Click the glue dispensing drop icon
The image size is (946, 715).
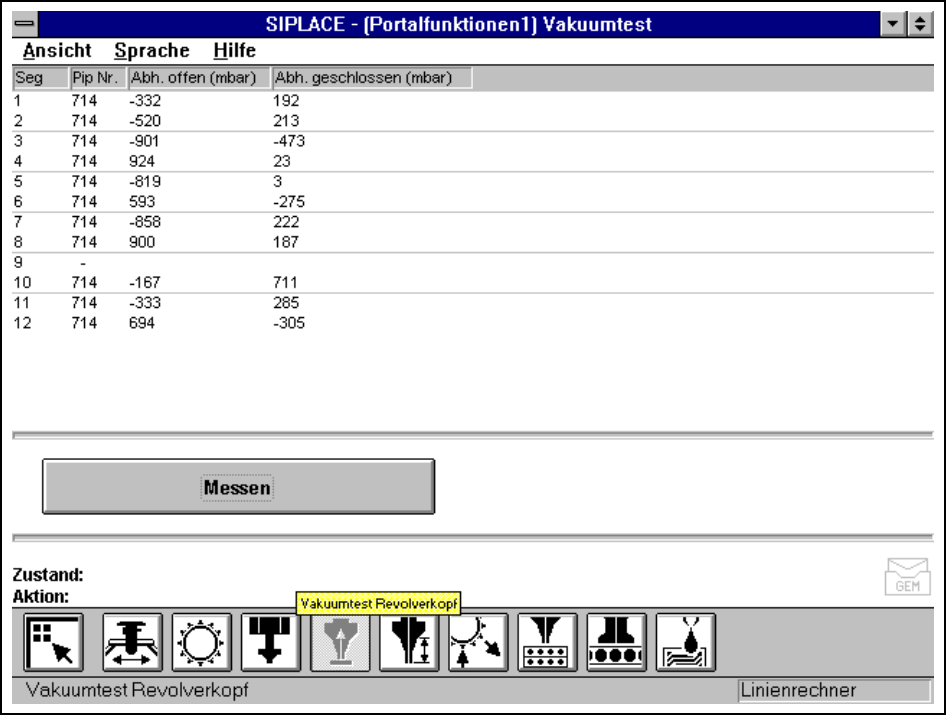click(685, 643)
